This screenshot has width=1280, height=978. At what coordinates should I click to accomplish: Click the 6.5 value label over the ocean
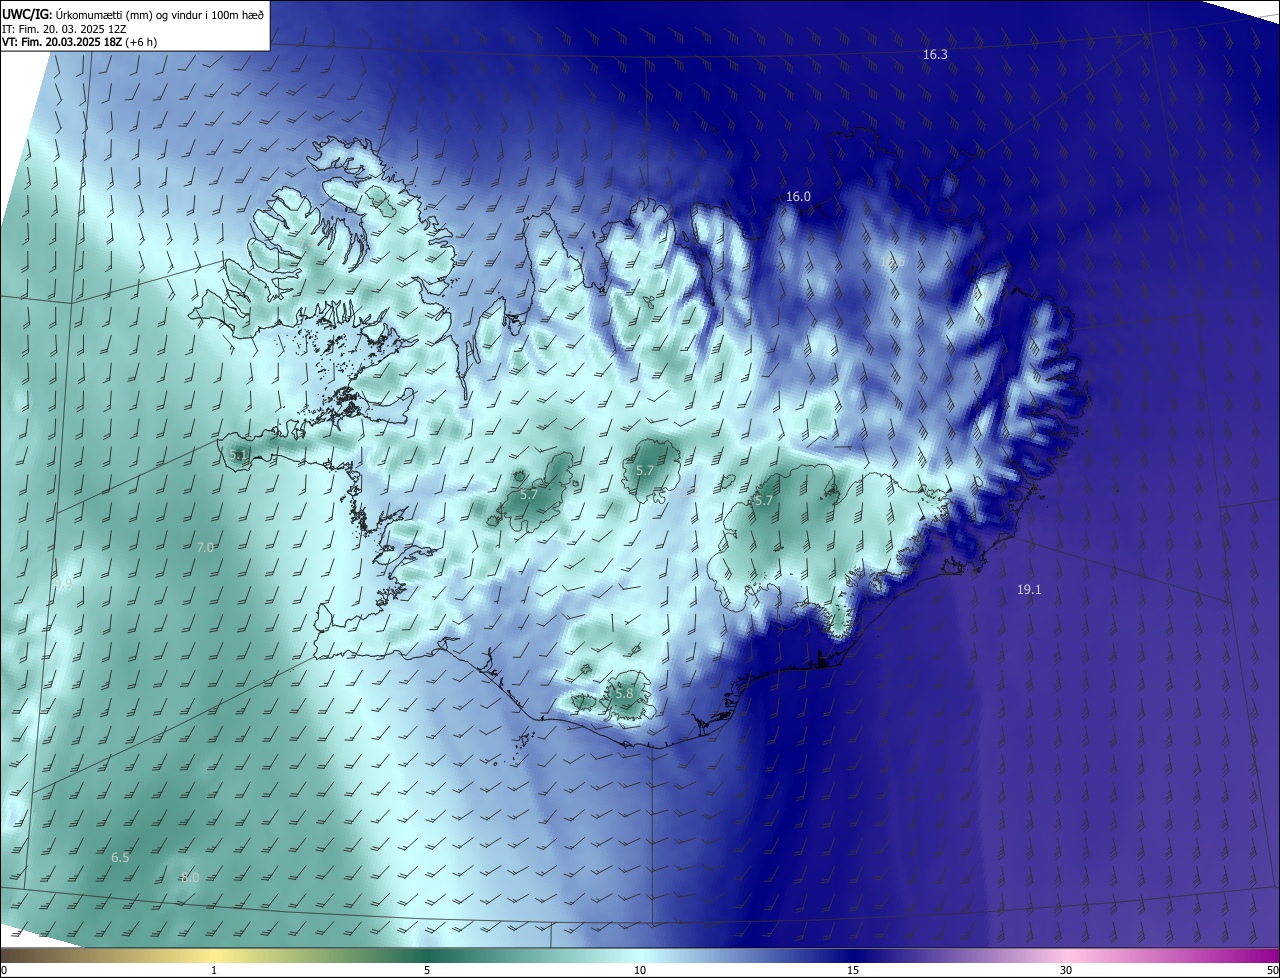point(120,858)
